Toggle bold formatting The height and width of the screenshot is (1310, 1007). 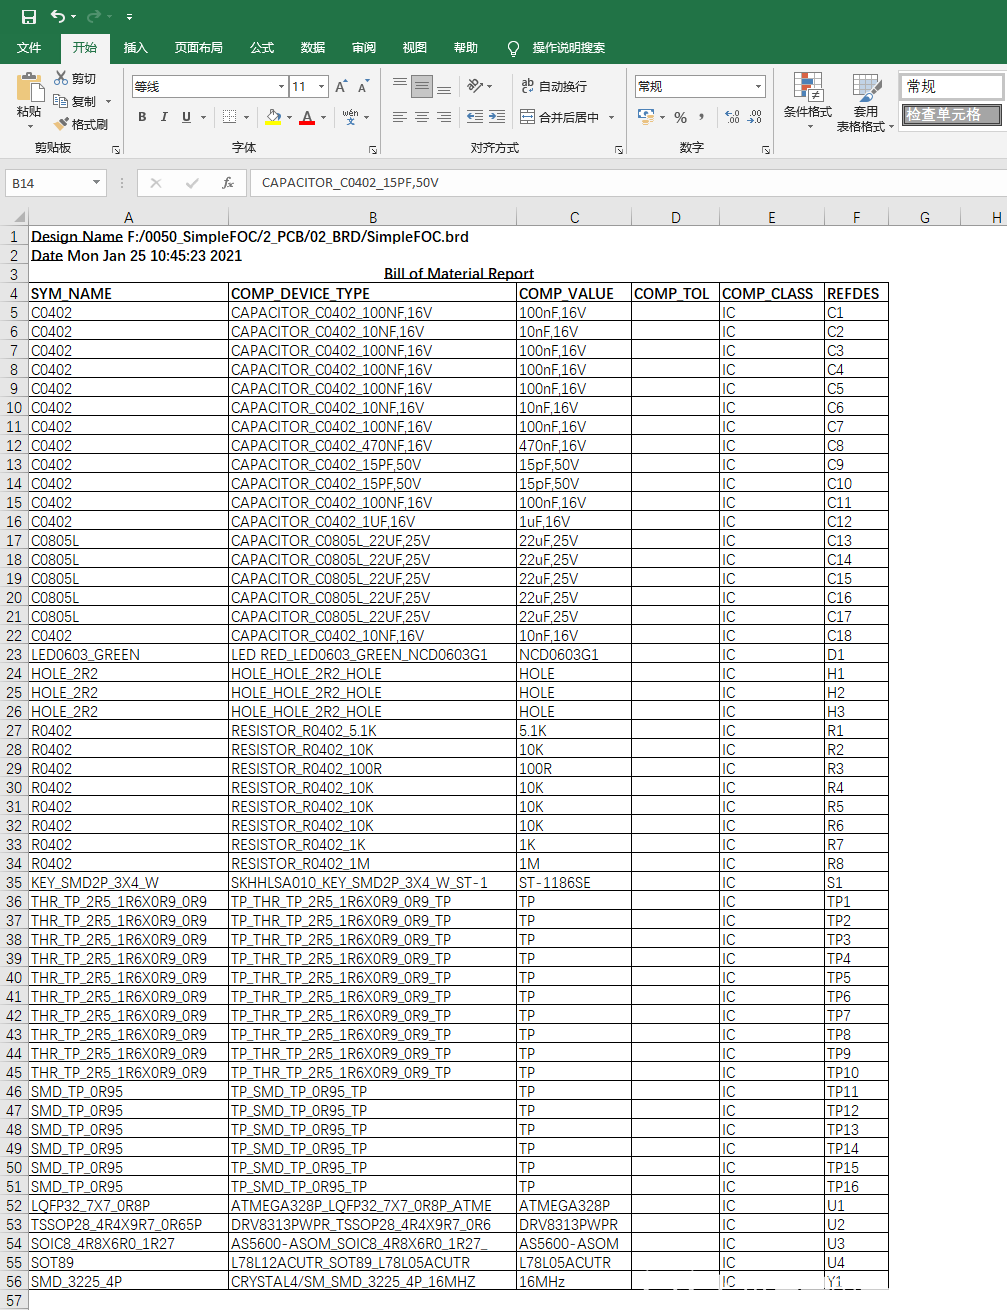point(142,117)
